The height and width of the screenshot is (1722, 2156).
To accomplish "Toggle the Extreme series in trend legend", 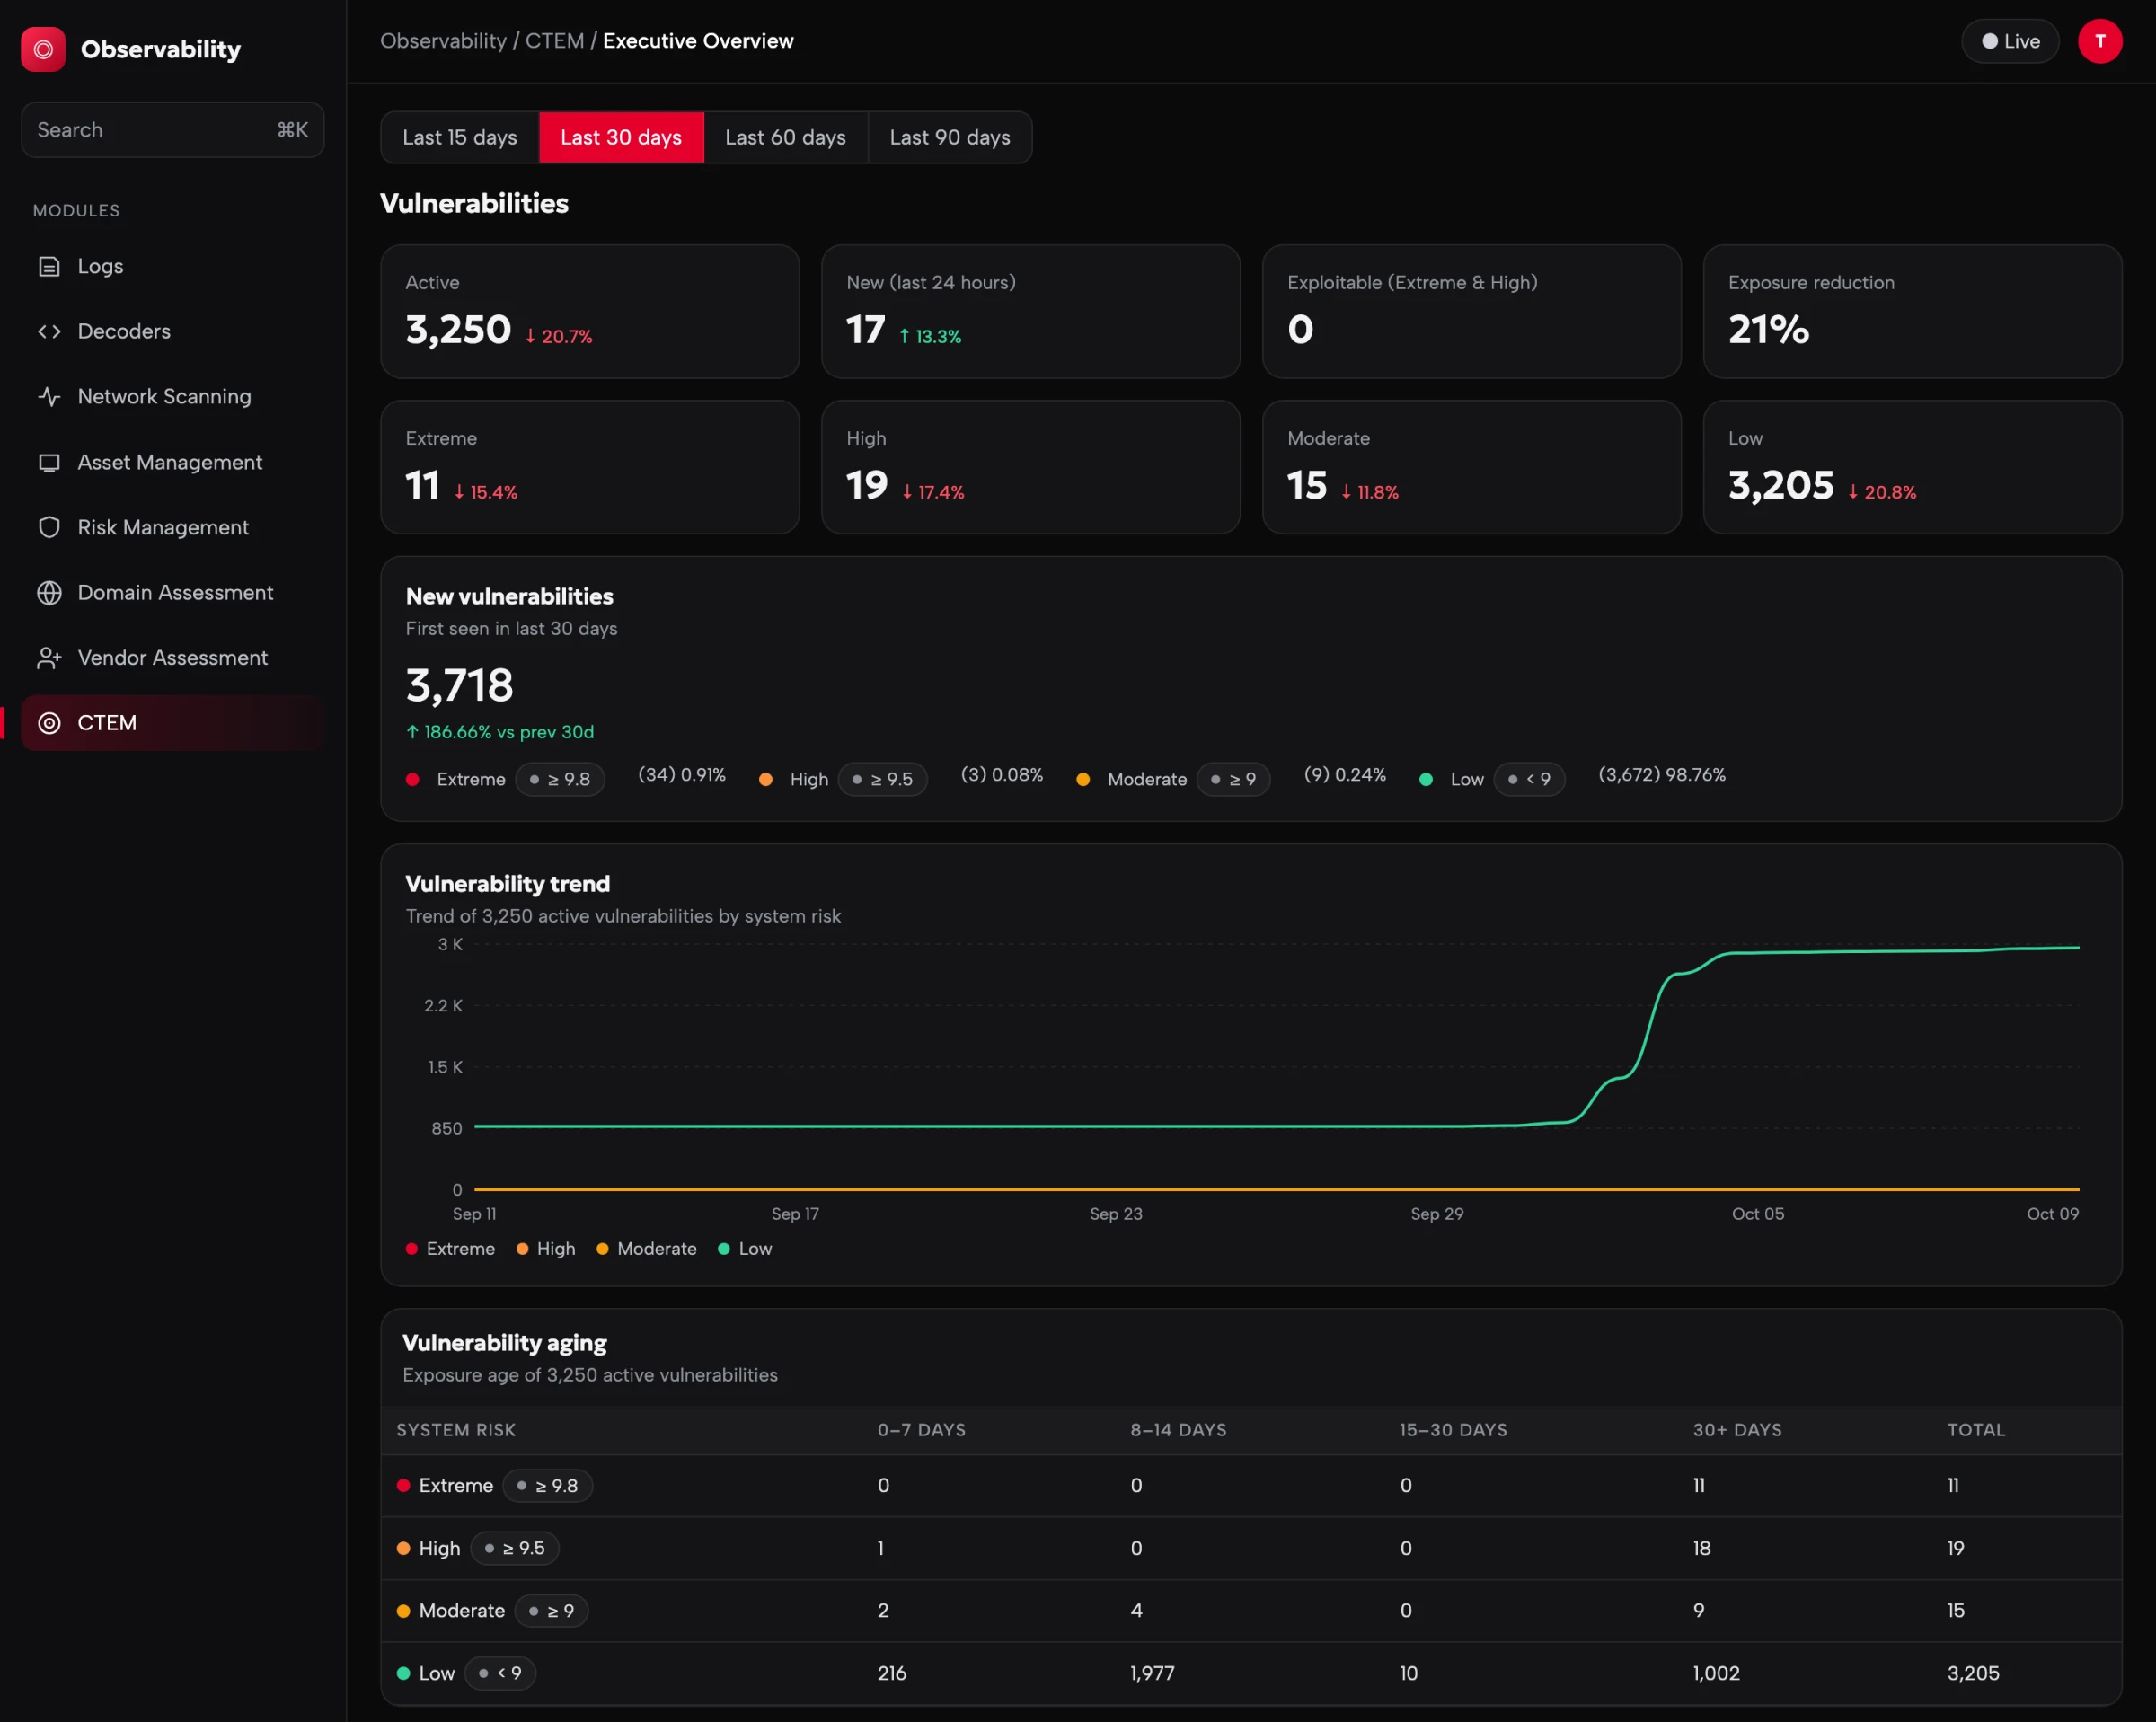I will pos(450,1249).
